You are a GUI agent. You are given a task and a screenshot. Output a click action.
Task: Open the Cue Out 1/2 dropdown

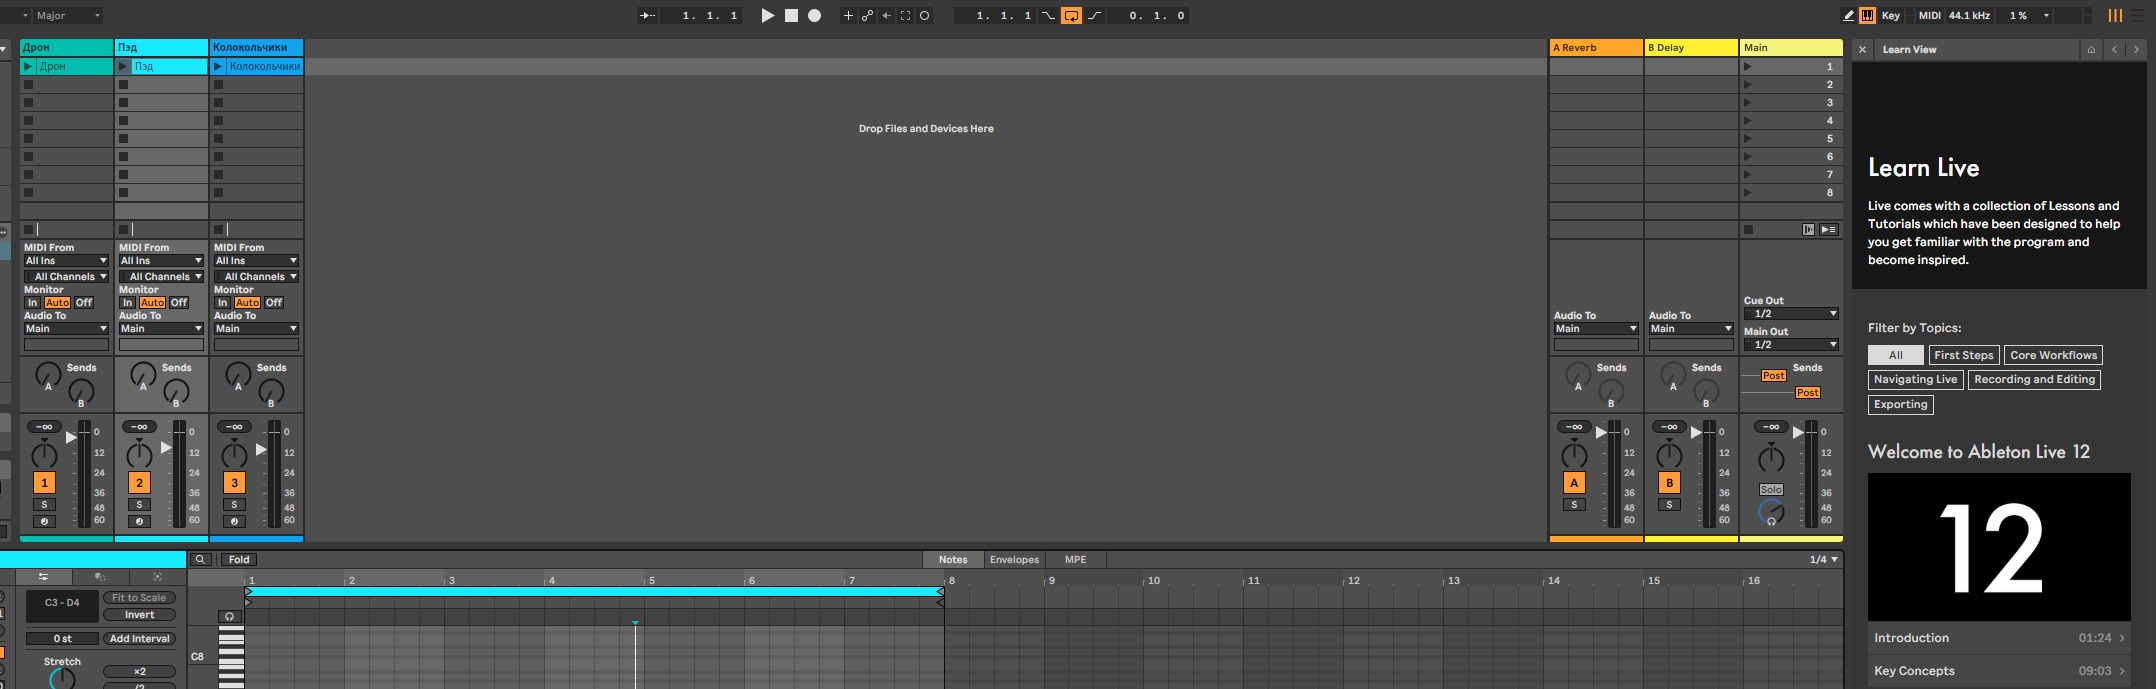click(x=1792, y=314)
